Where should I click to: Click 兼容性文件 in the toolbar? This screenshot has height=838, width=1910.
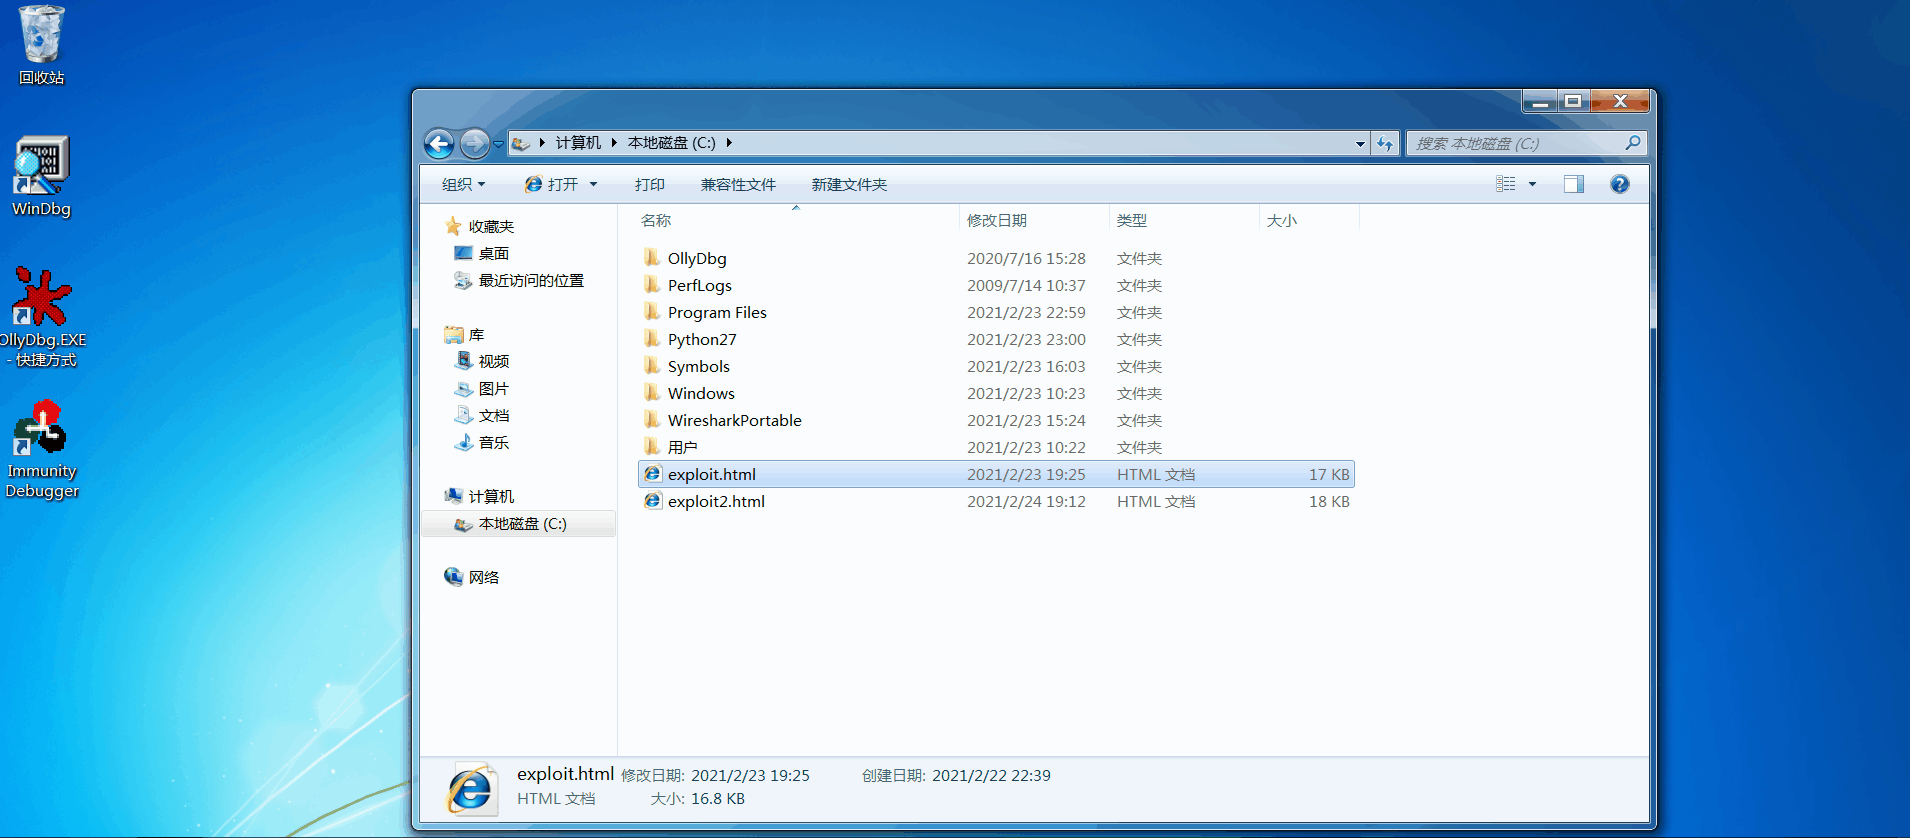[x=738, y=185]
